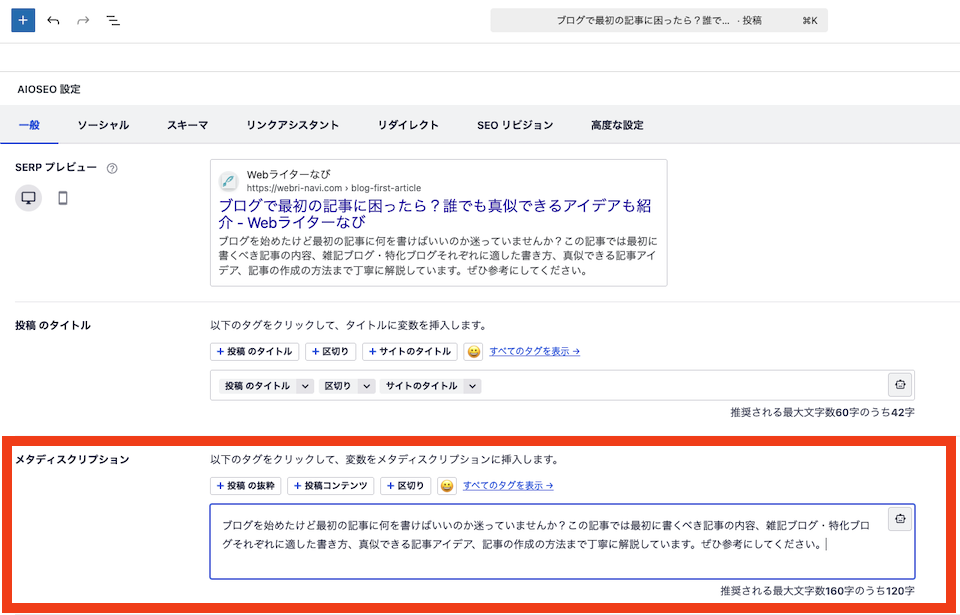
Task: Open the SEO リビジョン tab
Action: tap(515, 125)
